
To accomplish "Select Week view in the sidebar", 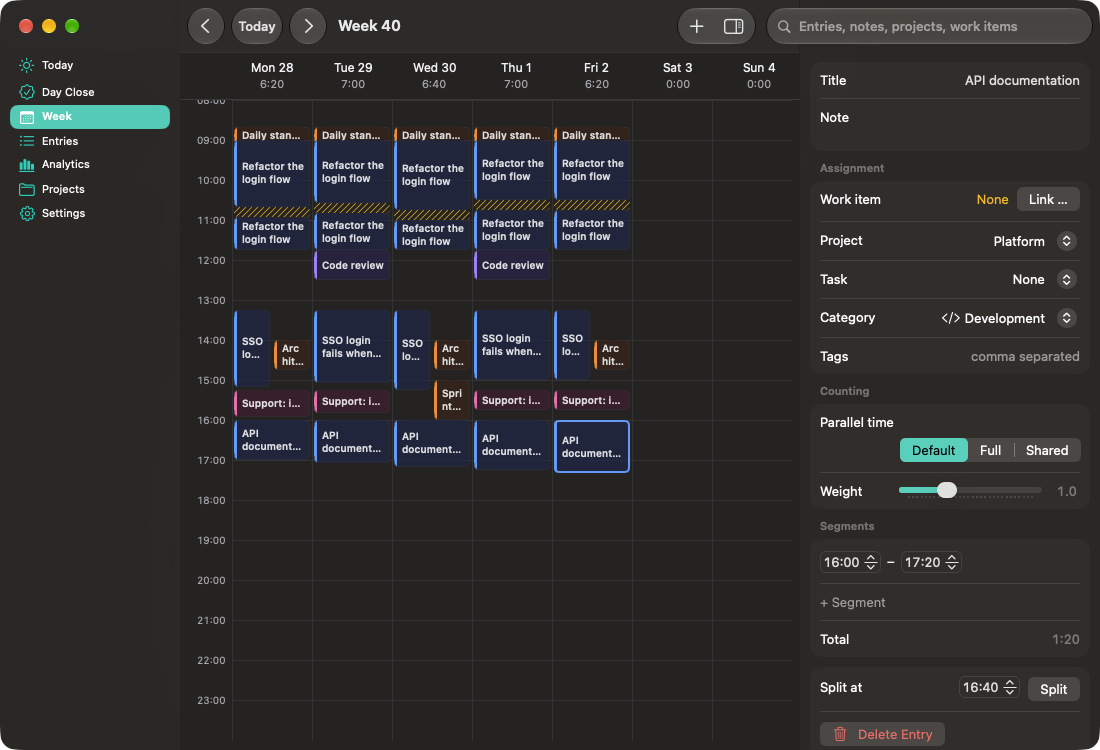I will click(90, 116).
